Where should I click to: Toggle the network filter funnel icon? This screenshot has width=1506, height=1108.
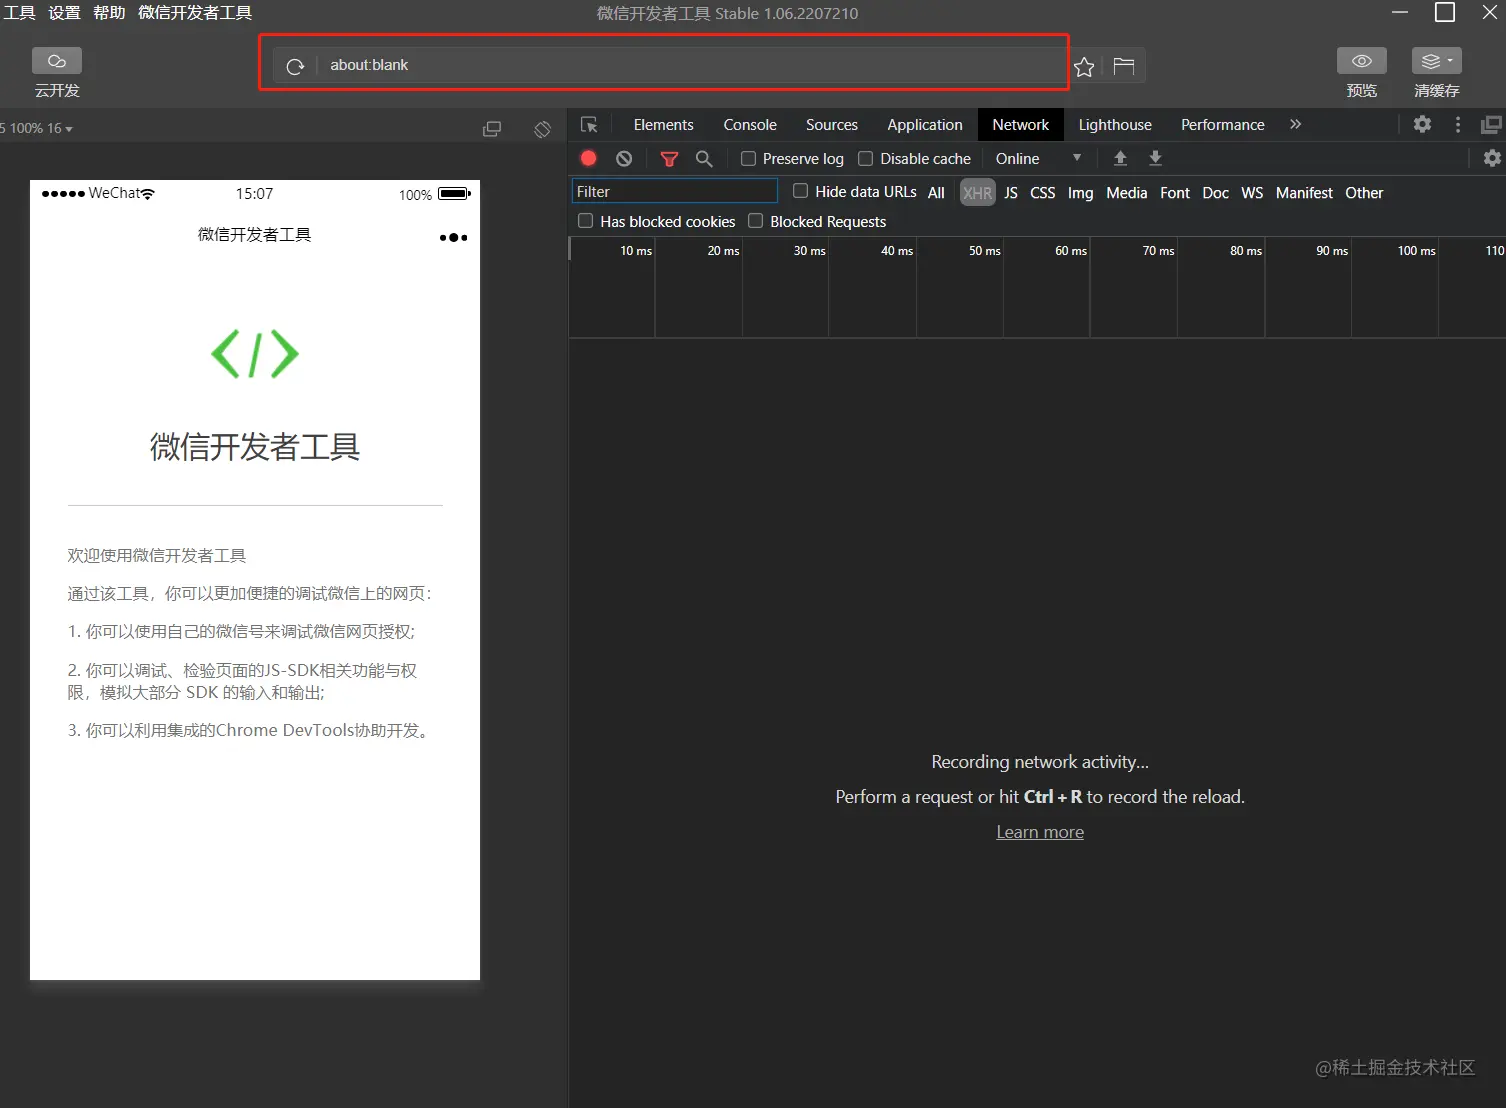tap(669, 159)
